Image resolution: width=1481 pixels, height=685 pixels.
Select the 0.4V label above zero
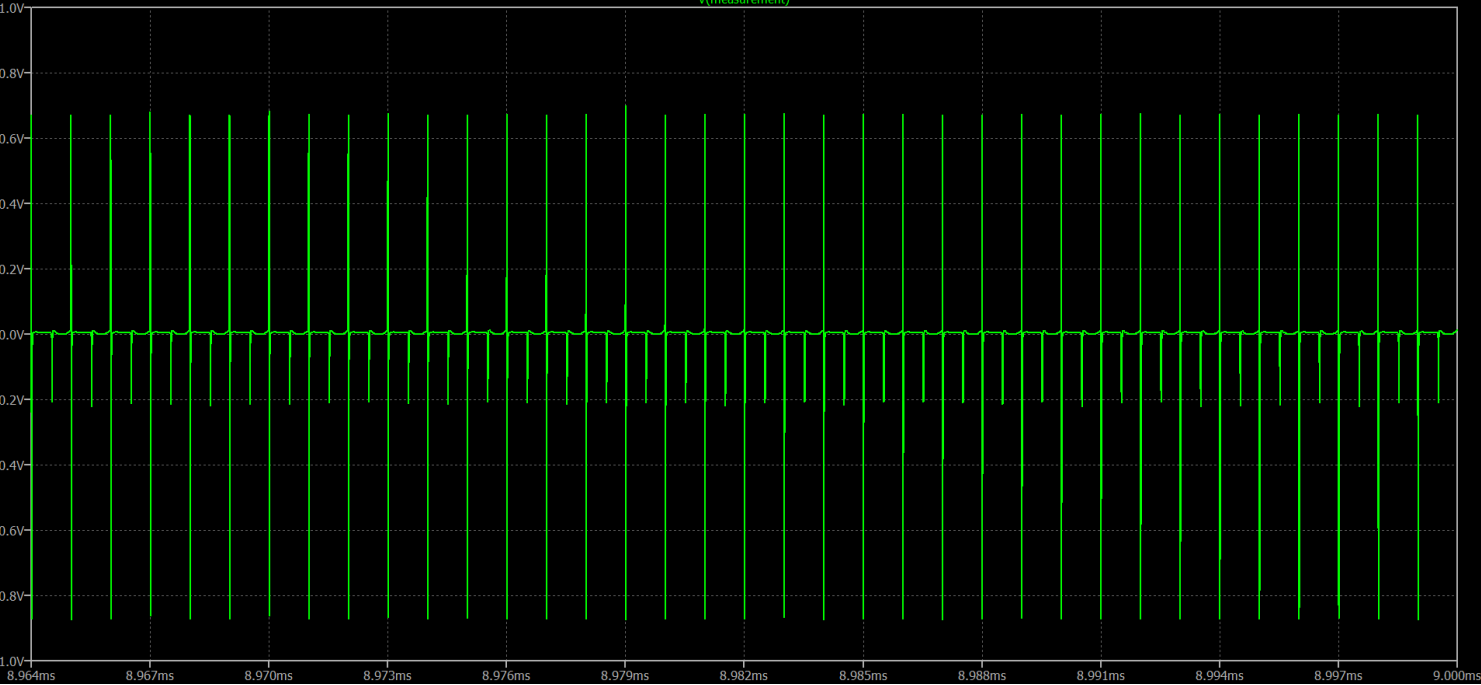coord(12,204)
